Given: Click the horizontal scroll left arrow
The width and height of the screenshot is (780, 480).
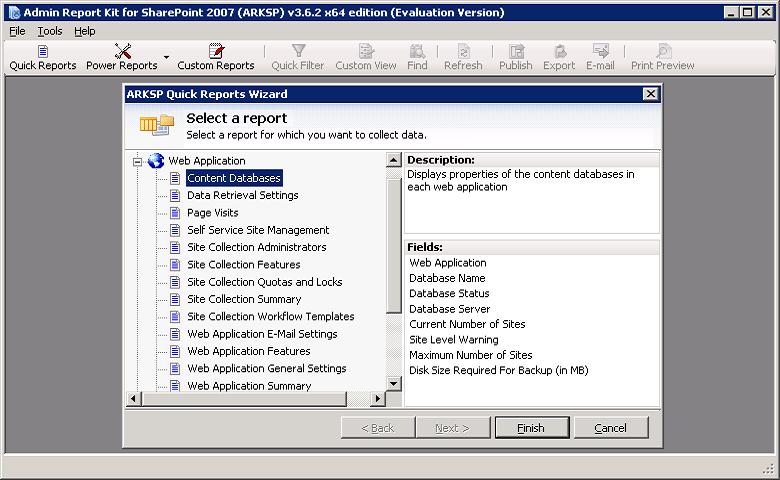Looking at the screenshot, I should (133, 398).
